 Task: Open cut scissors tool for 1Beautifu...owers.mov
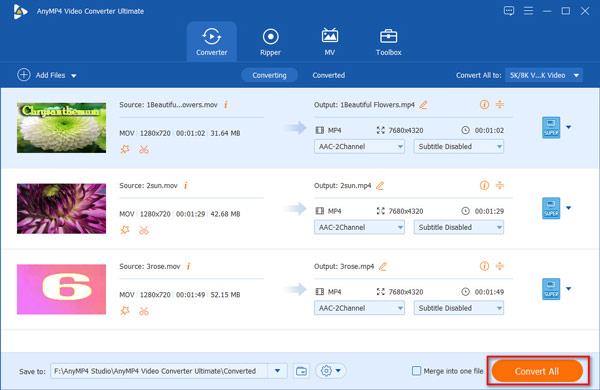click(144, 149)
